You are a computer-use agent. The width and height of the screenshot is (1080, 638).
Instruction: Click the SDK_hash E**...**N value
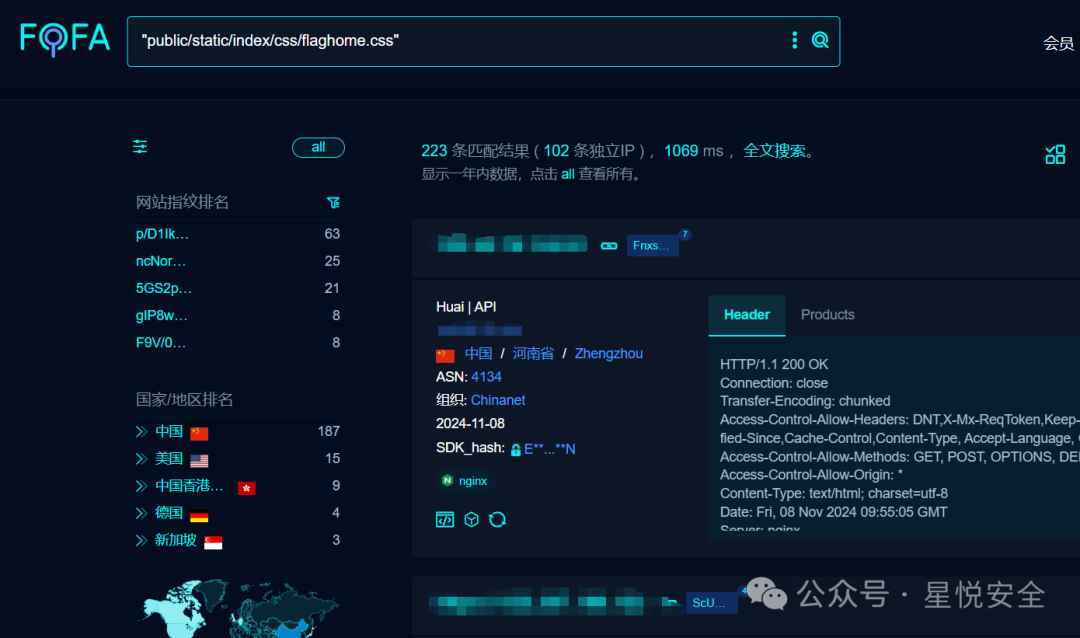[550, 449]
